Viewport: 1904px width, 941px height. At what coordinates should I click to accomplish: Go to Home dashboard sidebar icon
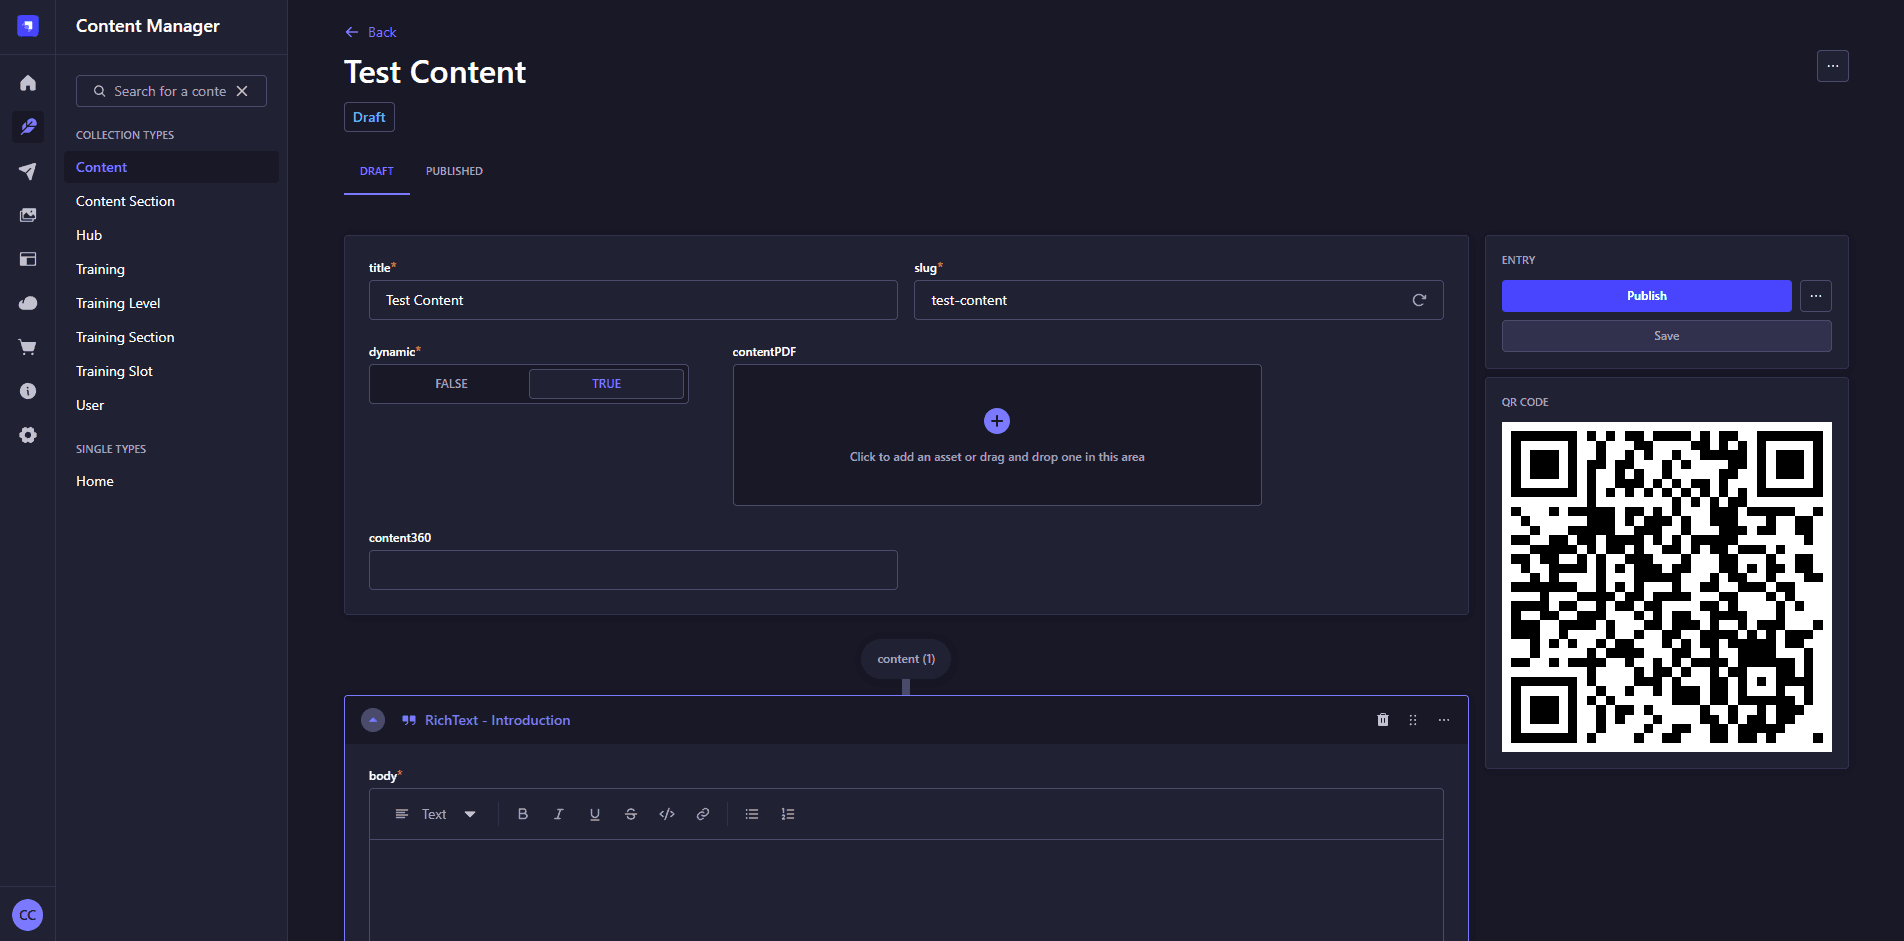pyautogui.click(x=28, y=83)
